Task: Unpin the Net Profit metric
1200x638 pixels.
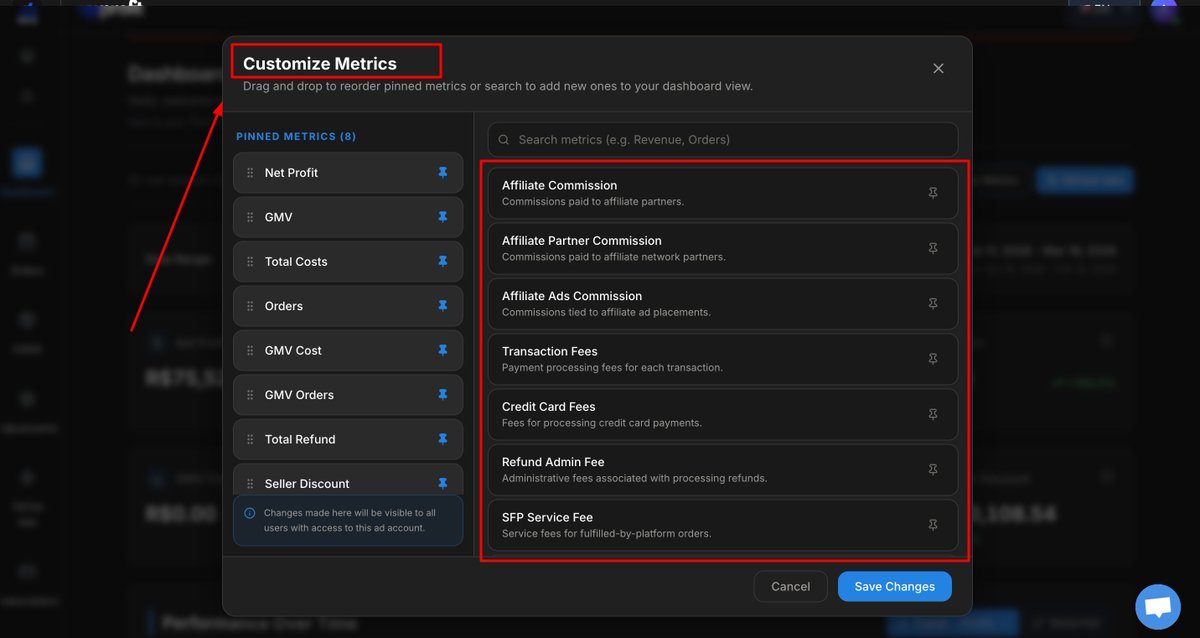Action: click(443, 173)
